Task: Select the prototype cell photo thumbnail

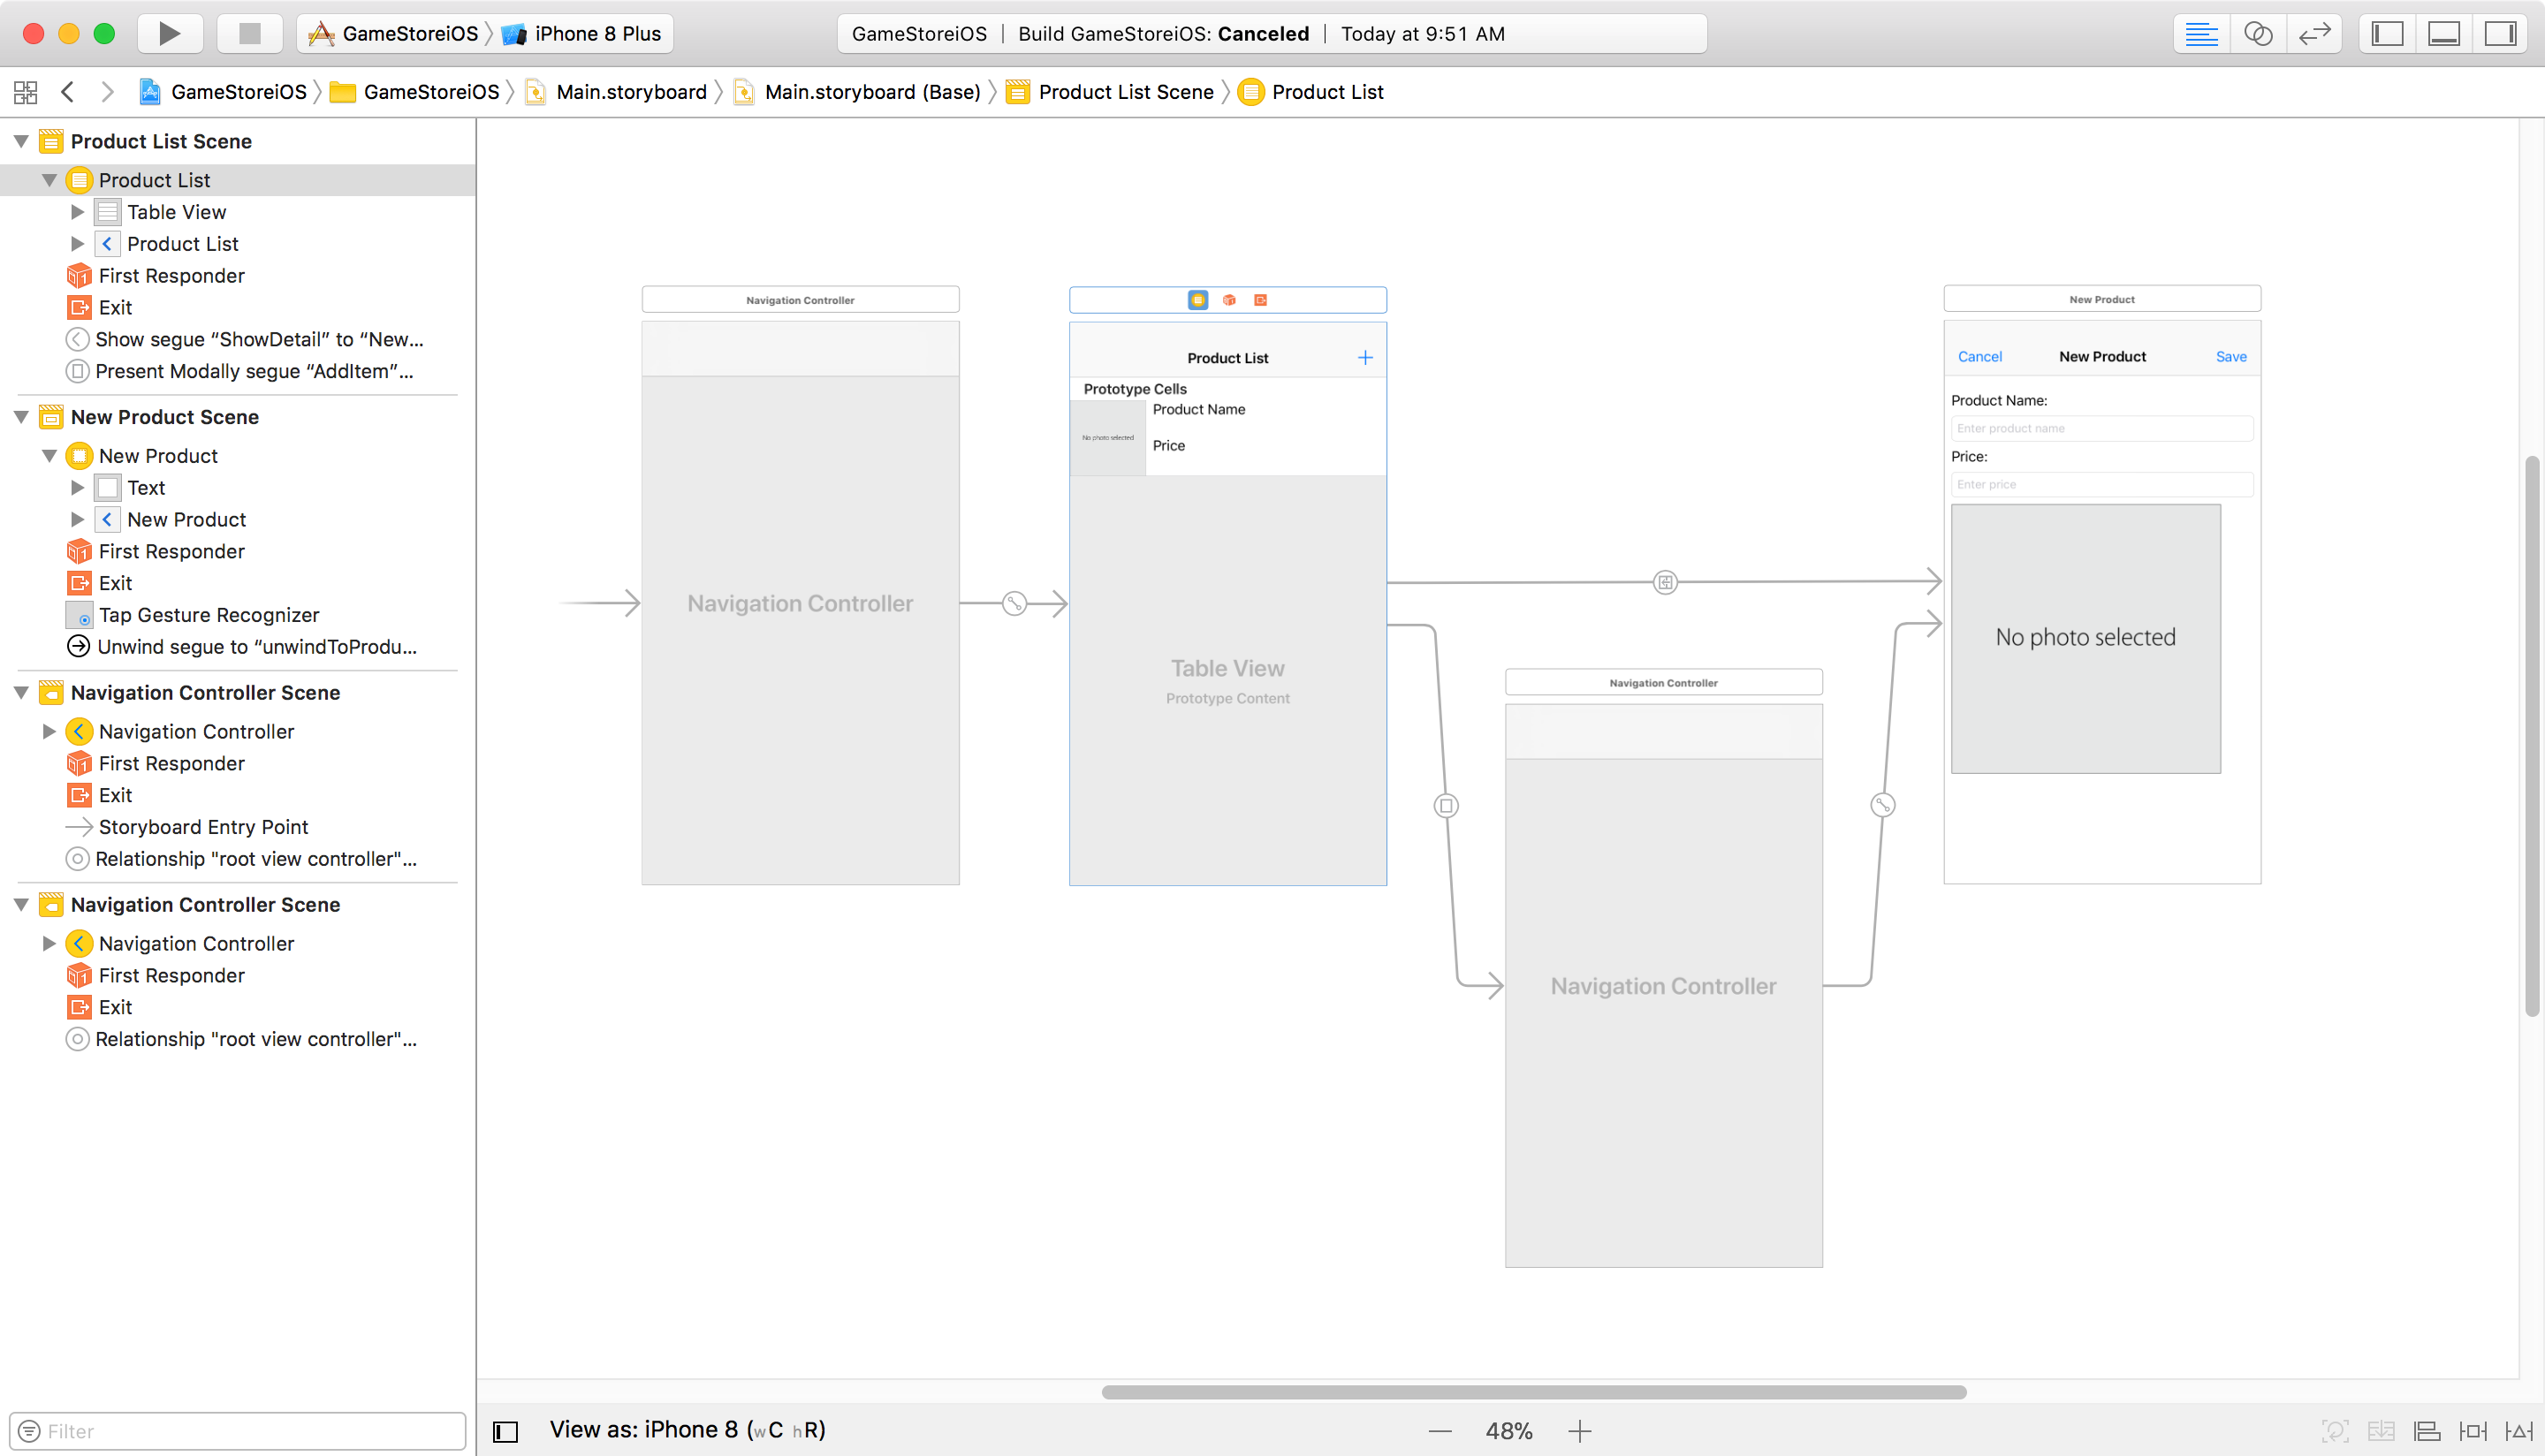Action: 1108,437
